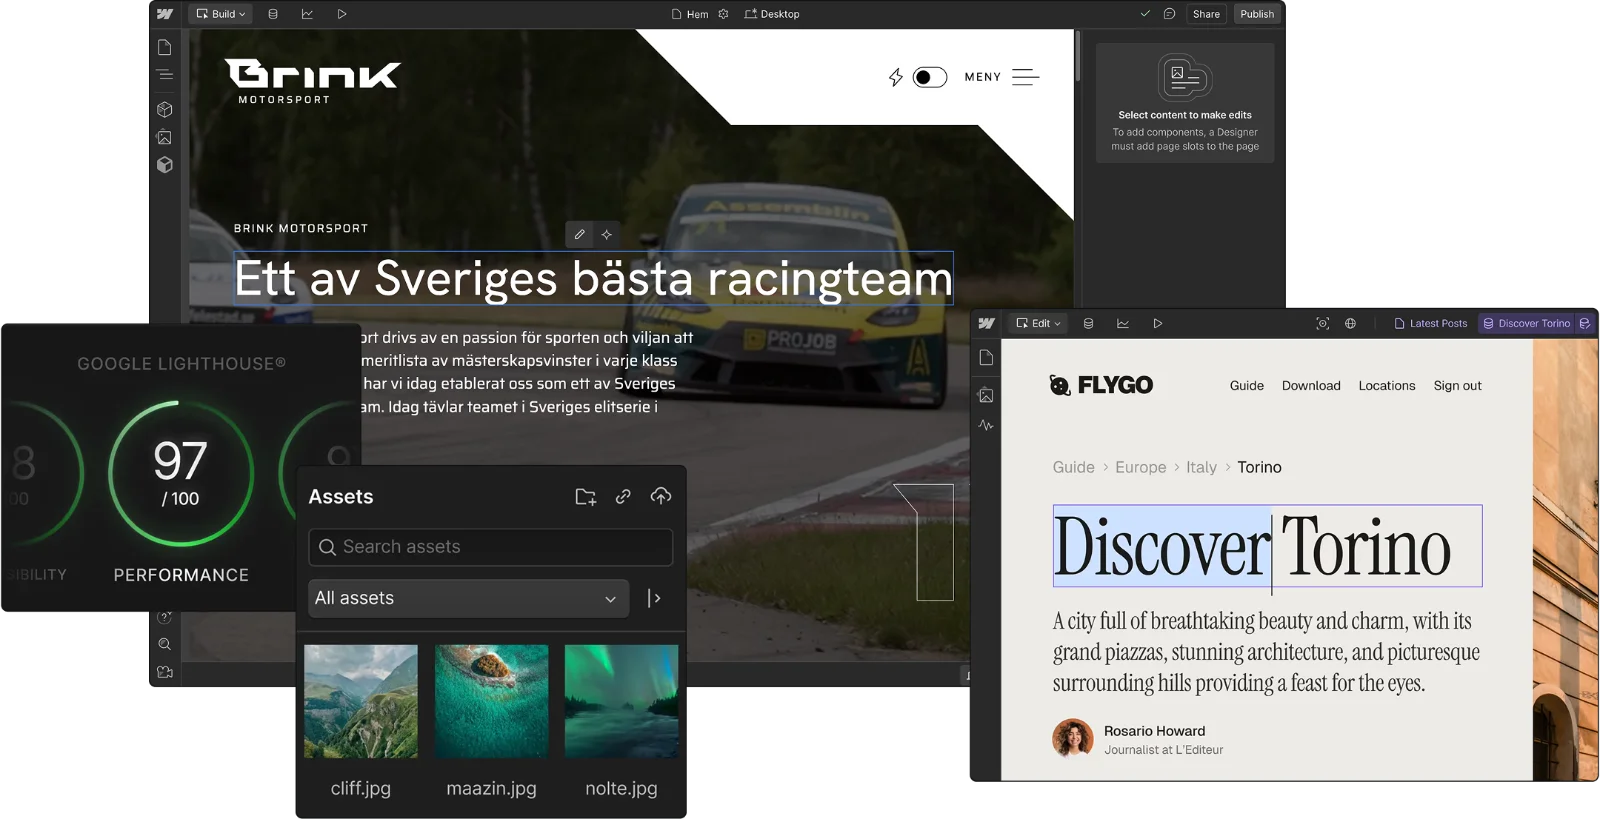This screenshot has height=819, width=1600.
Task: Click the AI sparkle icon above the heading
Action: [606, 234]
